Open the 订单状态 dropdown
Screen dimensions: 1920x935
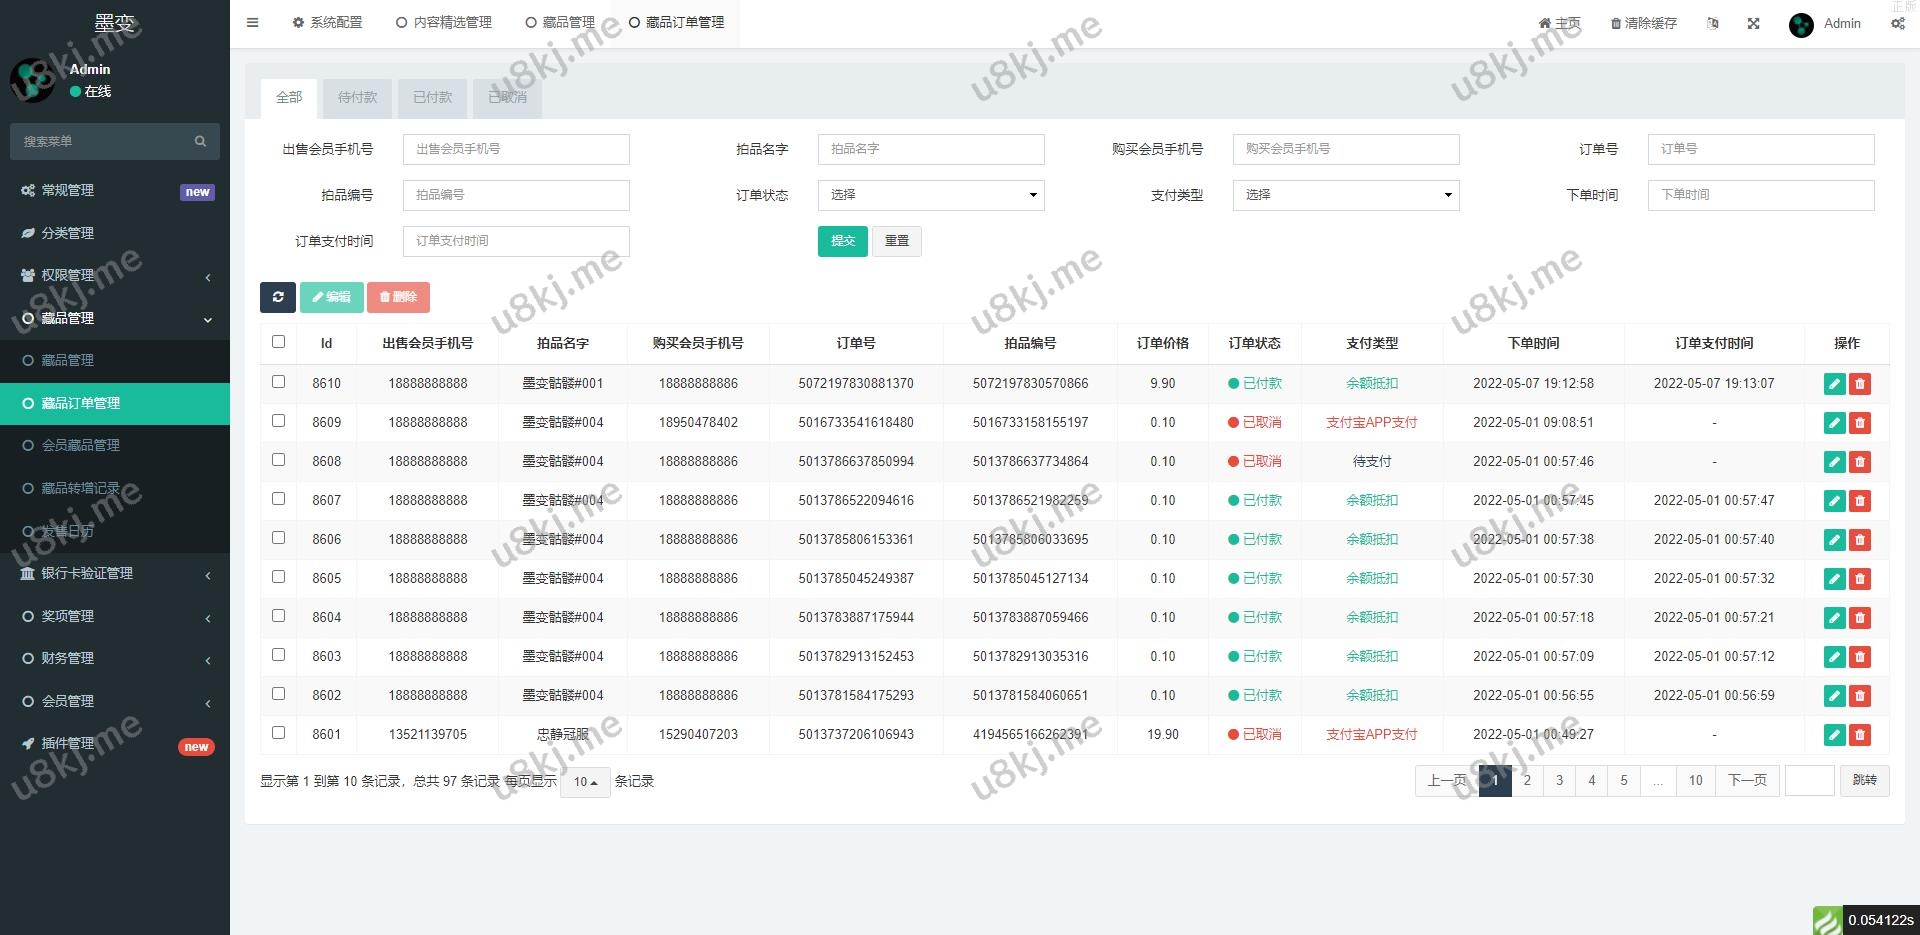click(x=930, y=195)
